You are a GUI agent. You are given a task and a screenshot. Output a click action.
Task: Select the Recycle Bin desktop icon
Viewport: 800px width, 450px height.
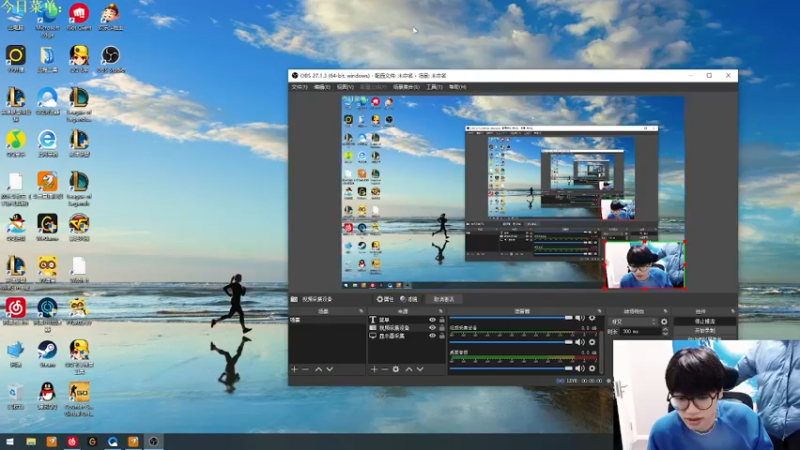[x=16, y=395]
